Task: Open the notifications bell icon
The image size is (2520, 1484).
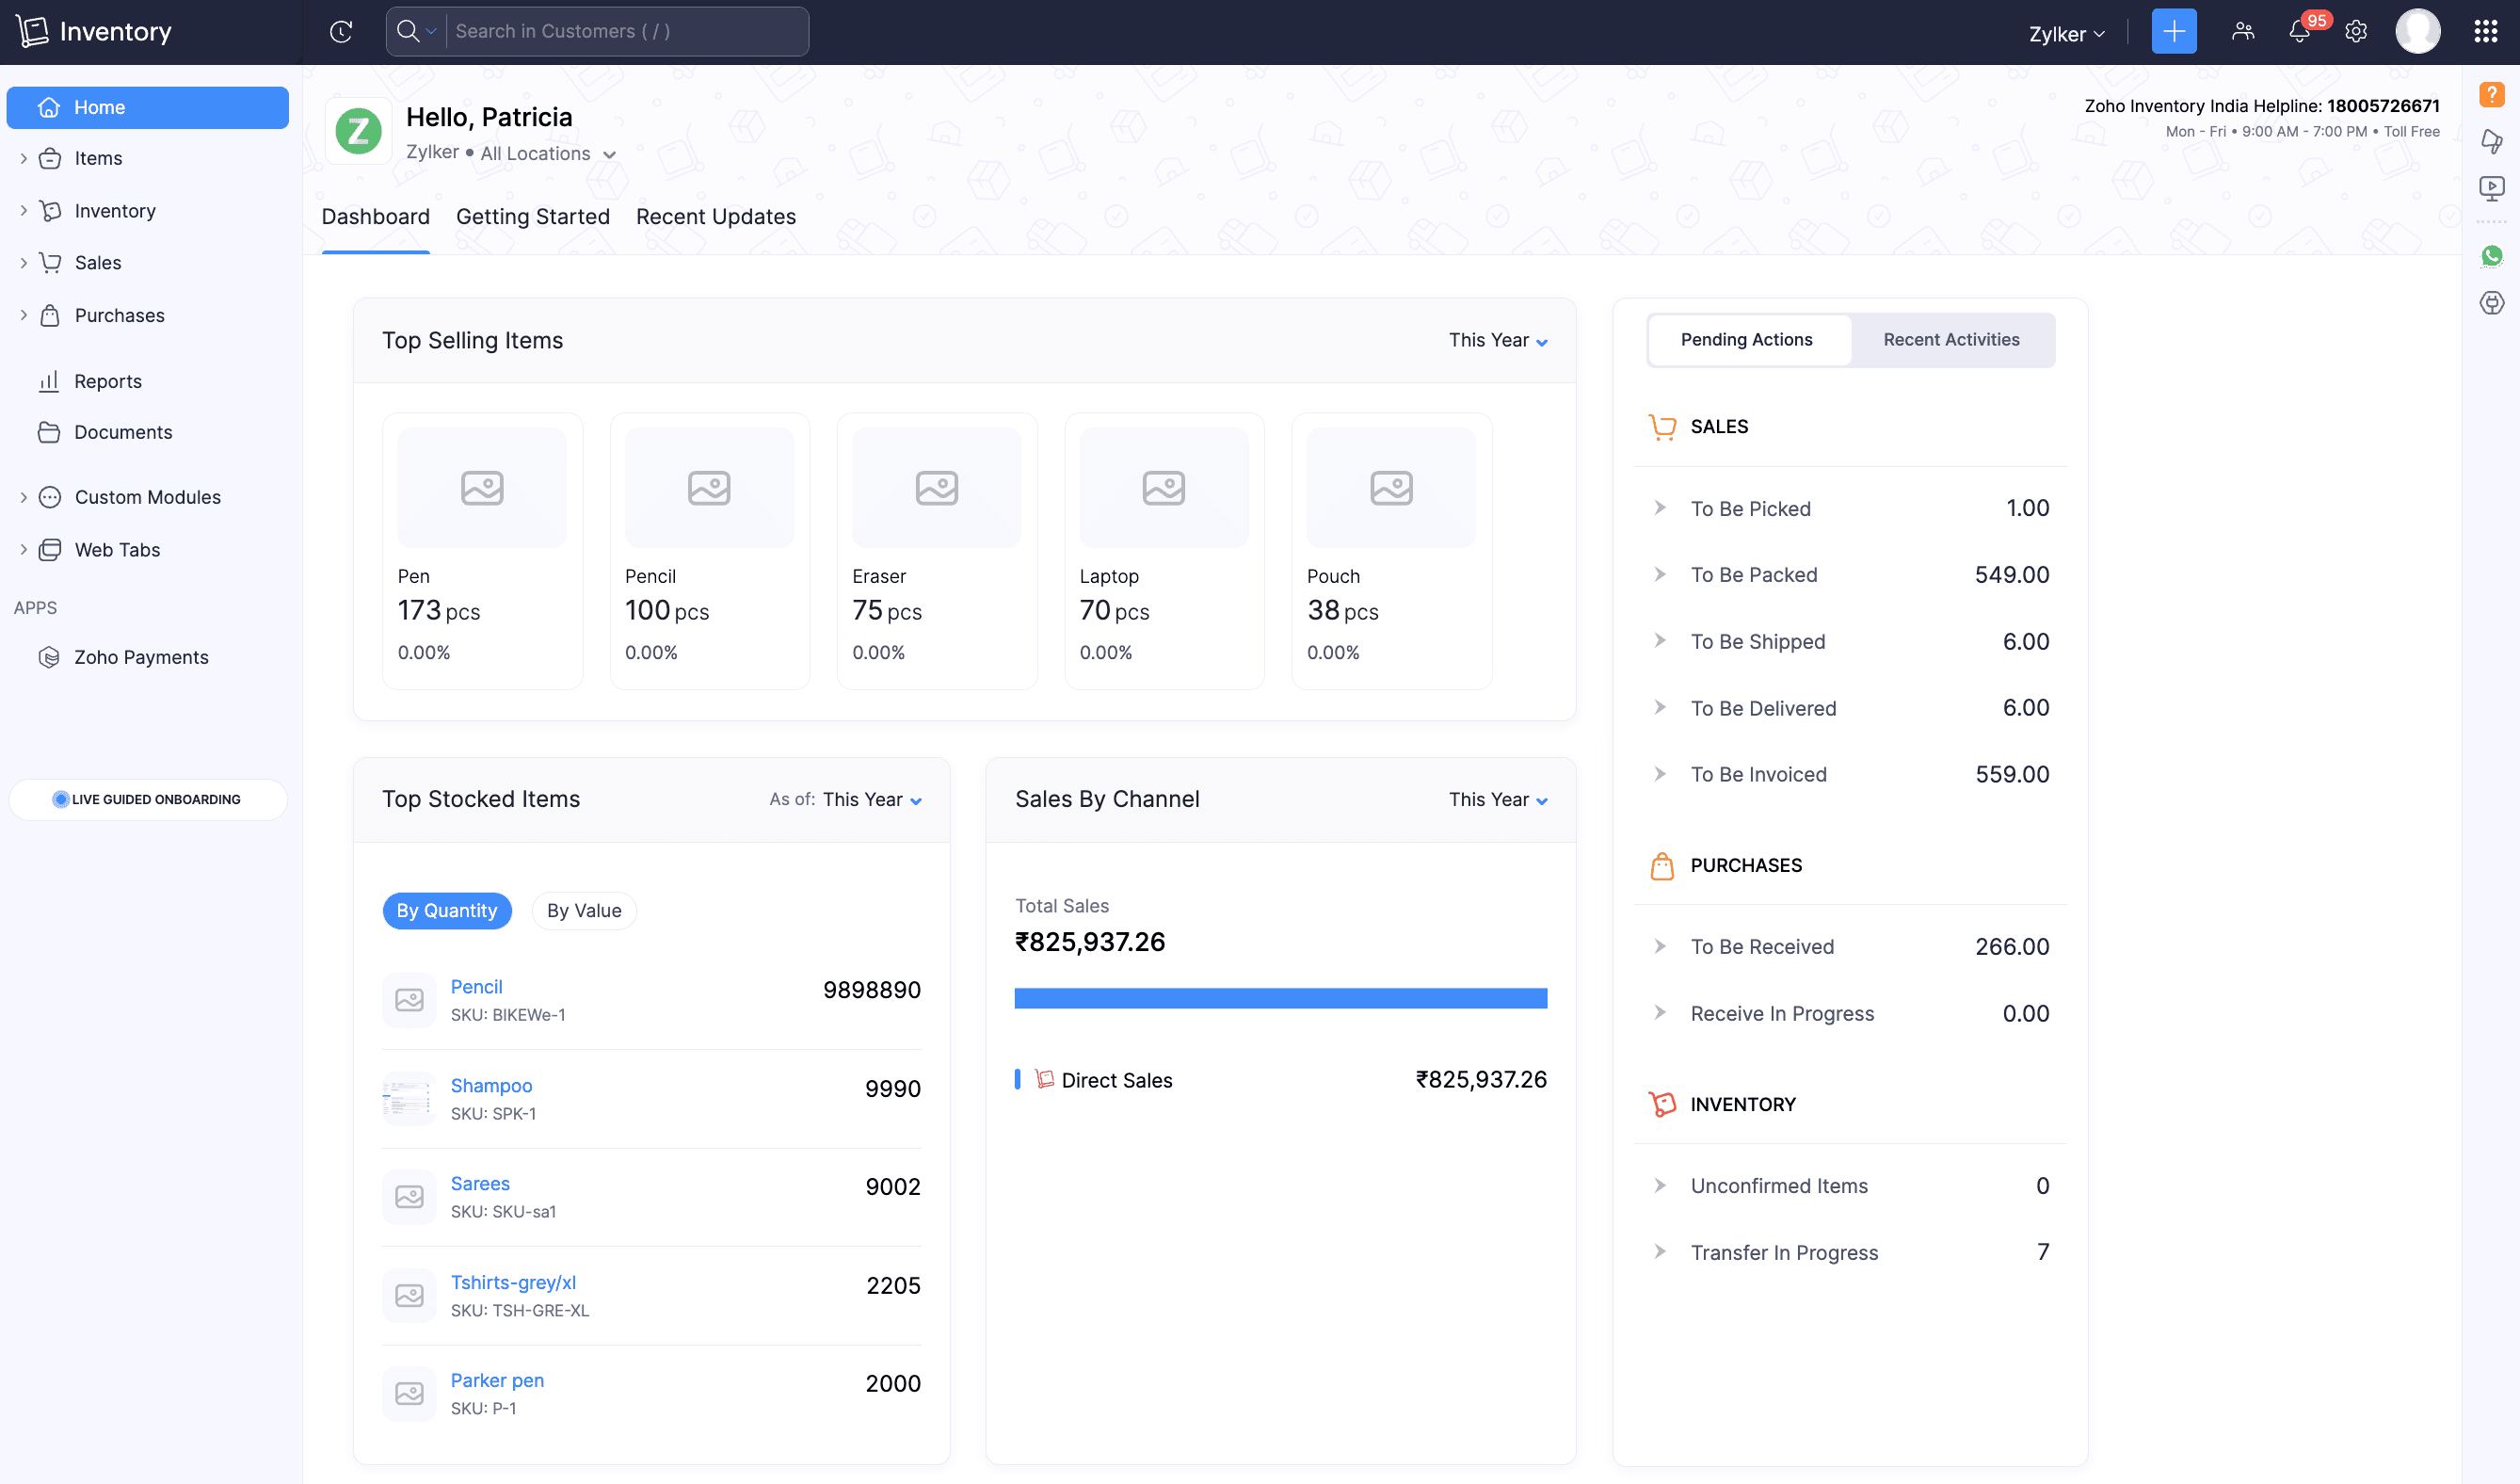Action: (2298, 32)
